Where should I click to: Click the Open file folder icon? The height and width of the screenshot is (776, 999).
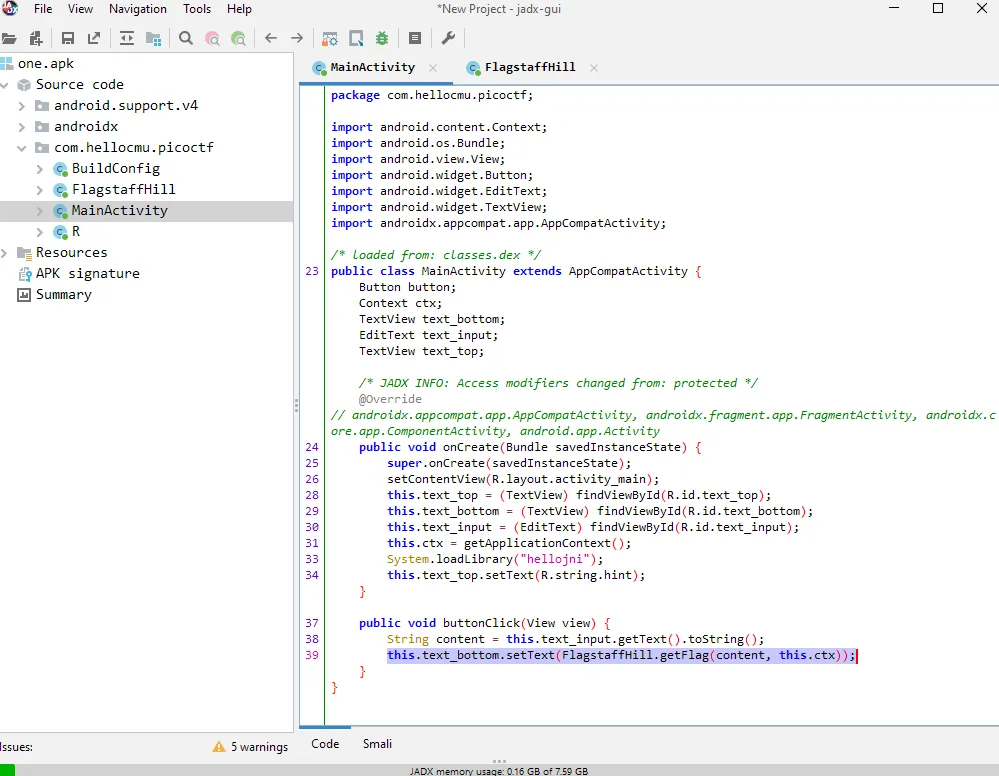[x=8, y=38]
